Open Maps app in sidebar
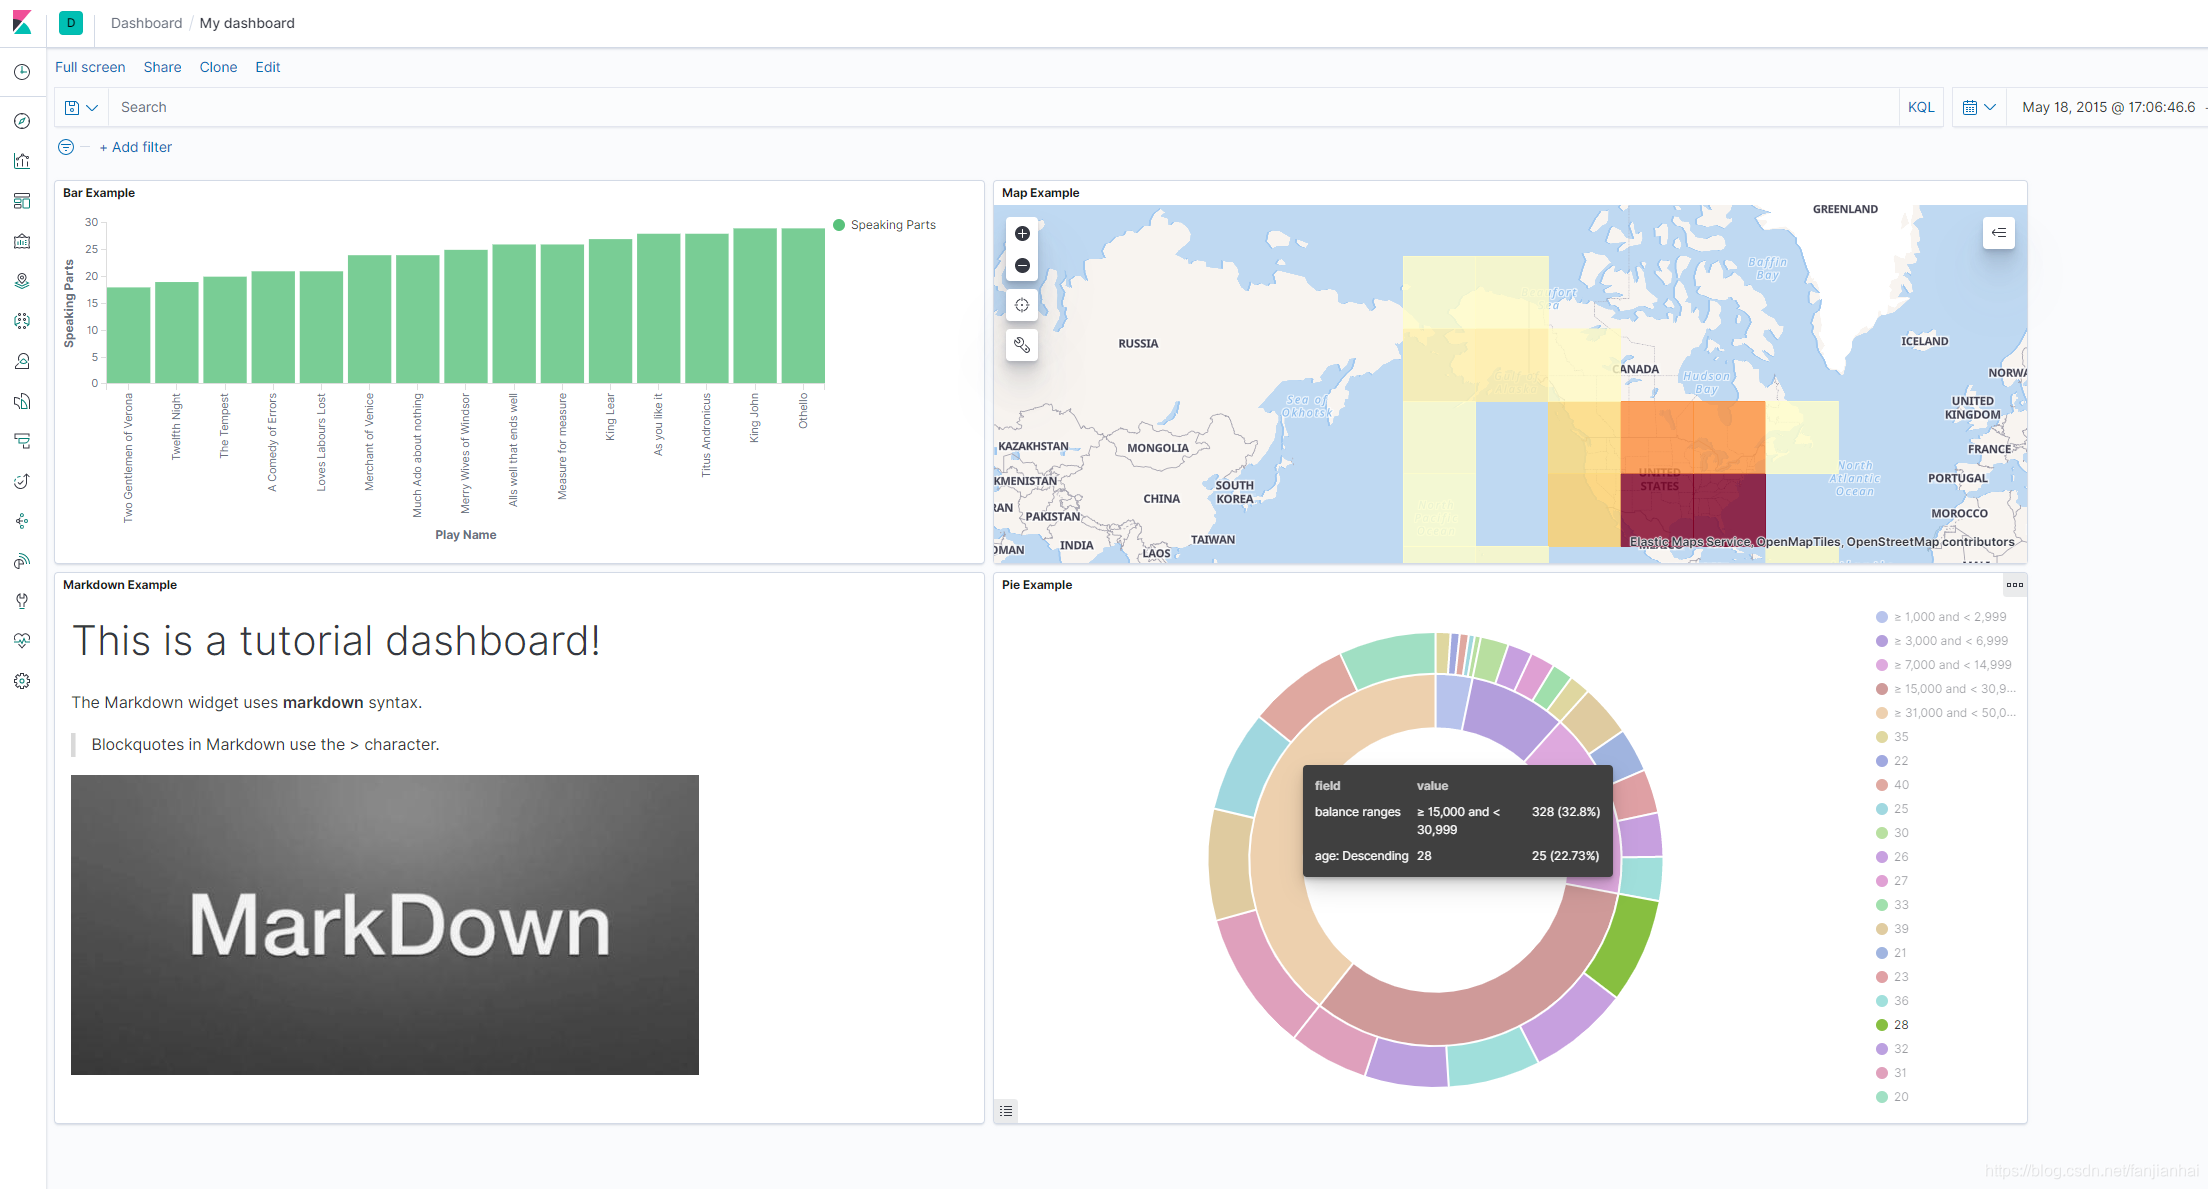 [x=22, y=281]
